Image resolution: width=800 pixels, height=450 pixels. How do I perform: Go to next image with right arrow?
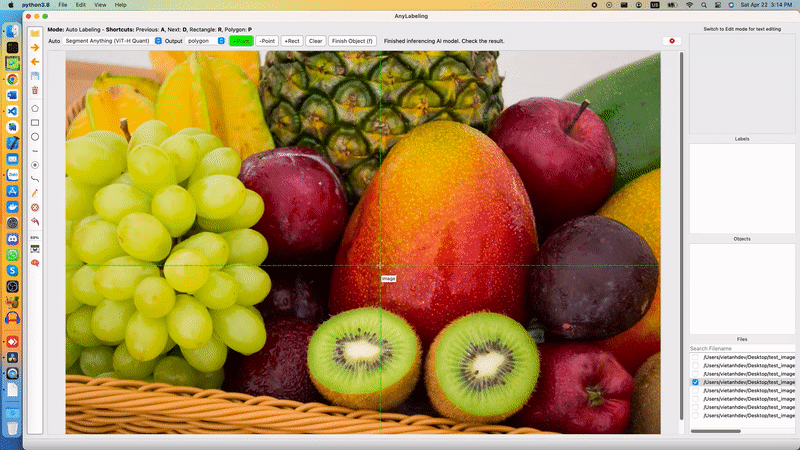pos(34,47)
